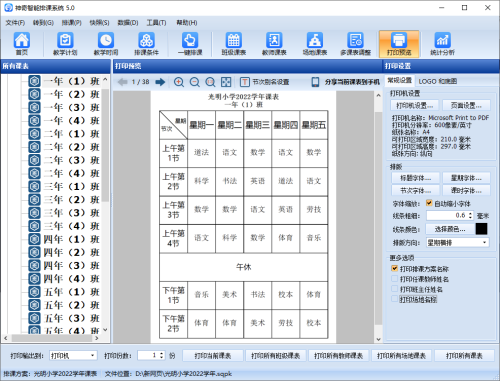Open the 教师课表 toolbar icon
This screenshot has height=381, width=500.
274,44
